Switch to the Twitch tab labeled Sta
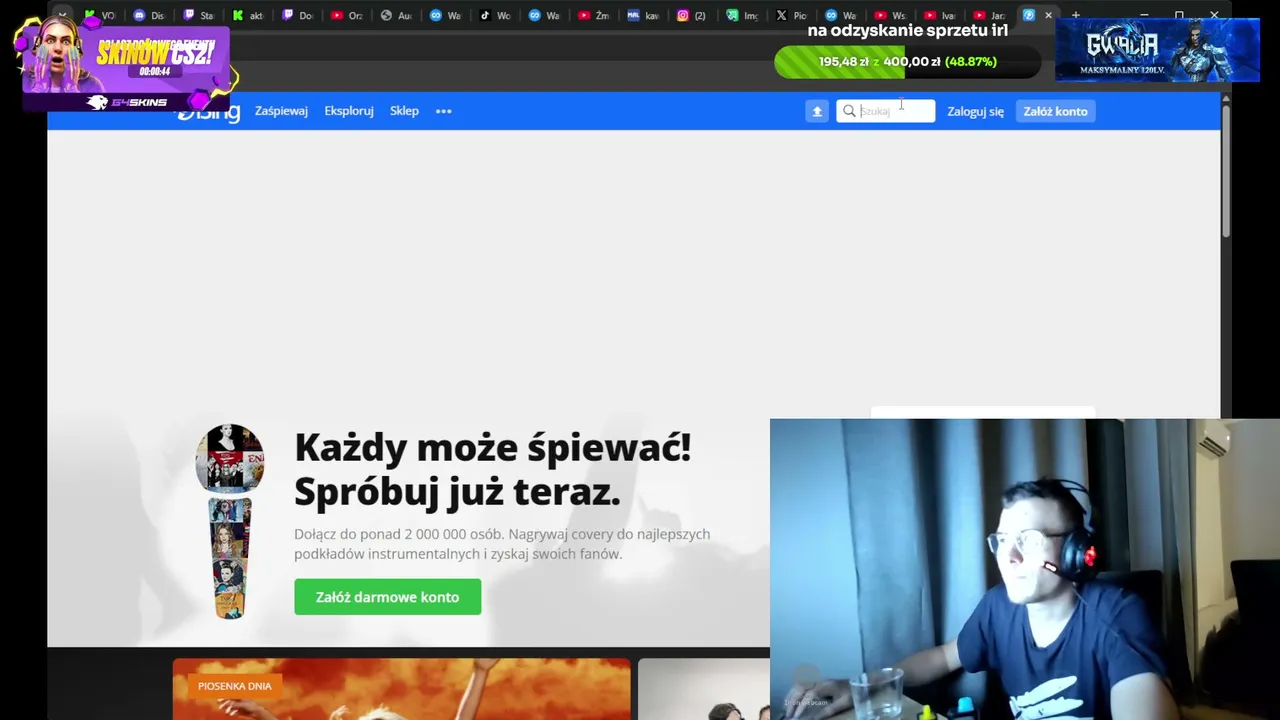The image size is (1280, 720). coord(198,15)
